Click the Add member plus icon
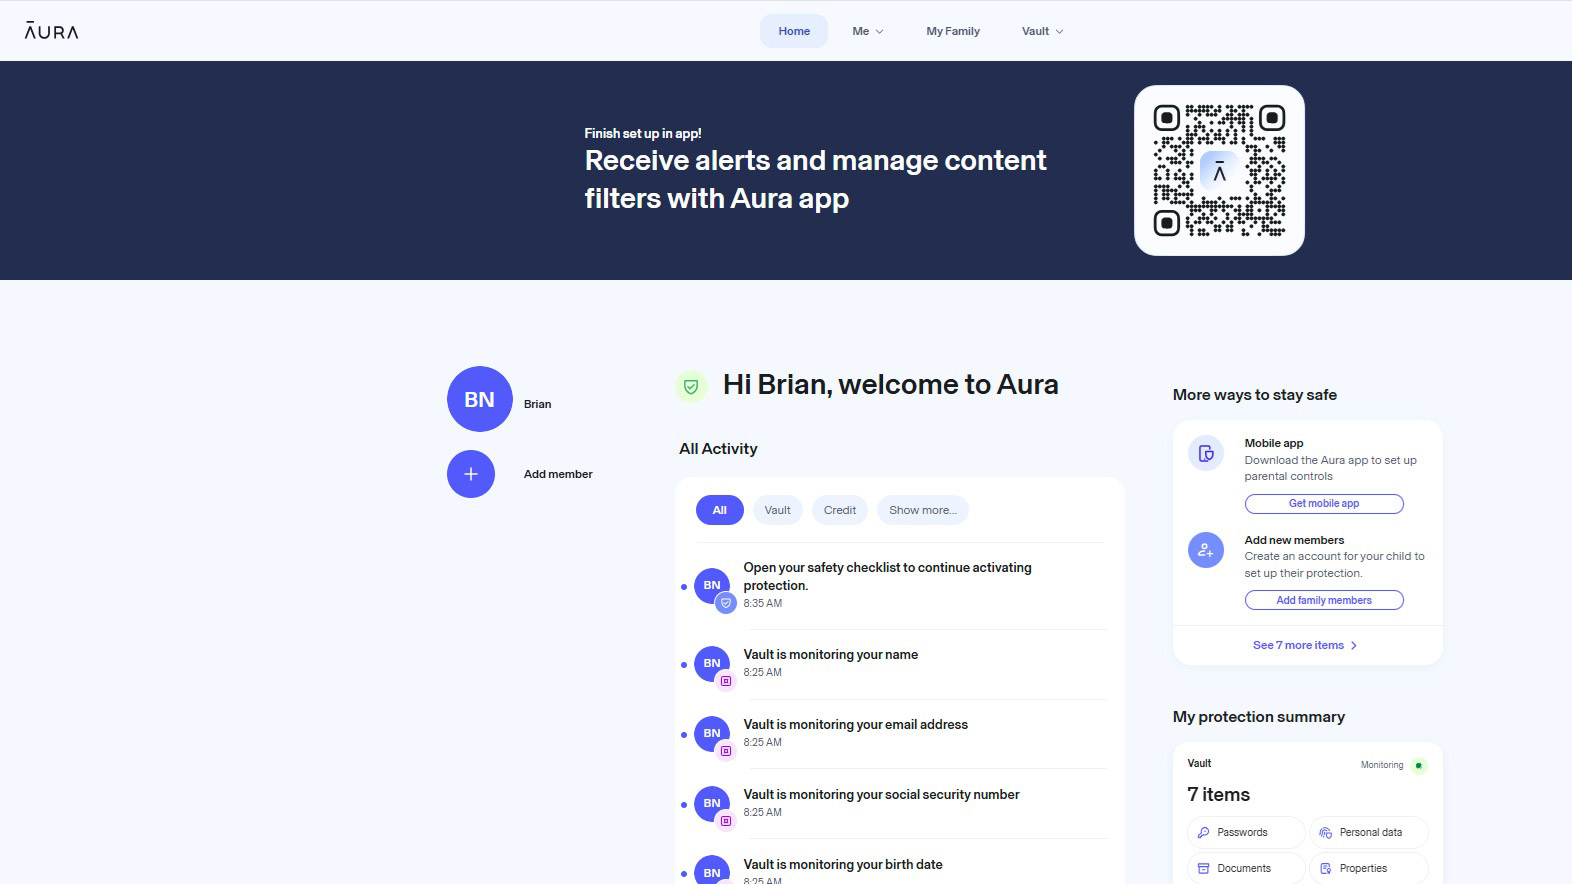Image resolution: width=1572 pixels, height=884 pixels. click(471, 474)
